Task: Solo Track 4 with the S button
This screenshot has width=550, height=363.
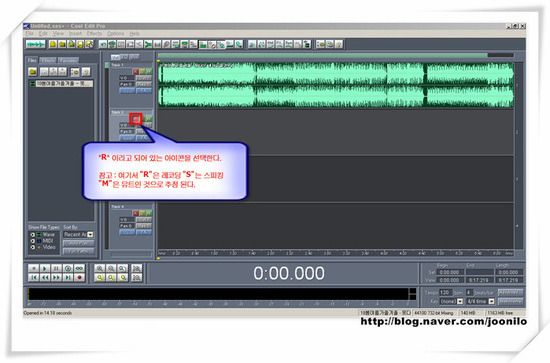Action: pyautogui.click(x=142, y=213)
